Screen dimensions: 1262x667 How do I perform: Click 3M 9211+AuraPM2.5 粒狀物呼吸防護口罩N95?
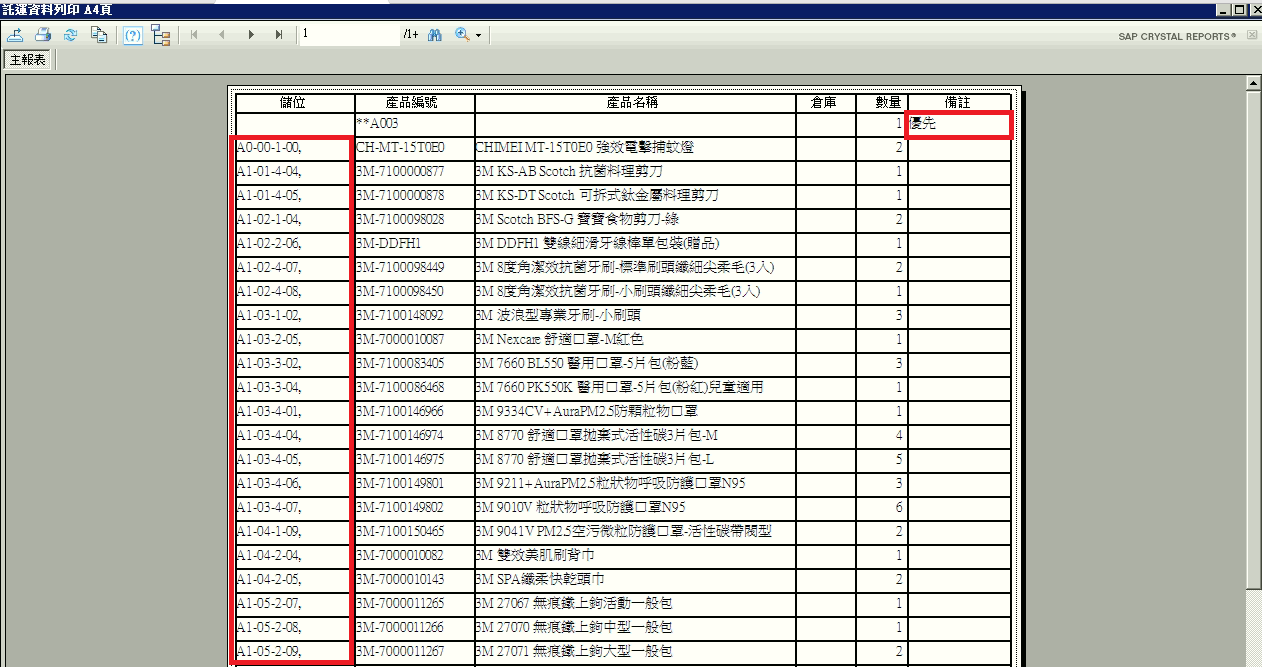click(610, 483)
